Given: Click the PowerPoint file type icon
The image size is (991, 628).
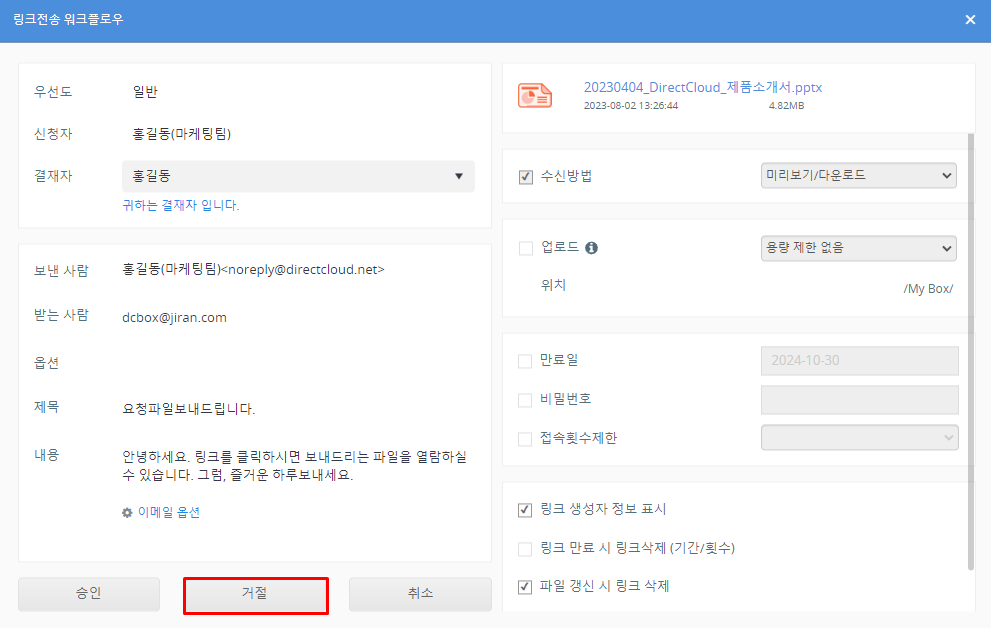Looking at the screenshot, I should point(535,96).
